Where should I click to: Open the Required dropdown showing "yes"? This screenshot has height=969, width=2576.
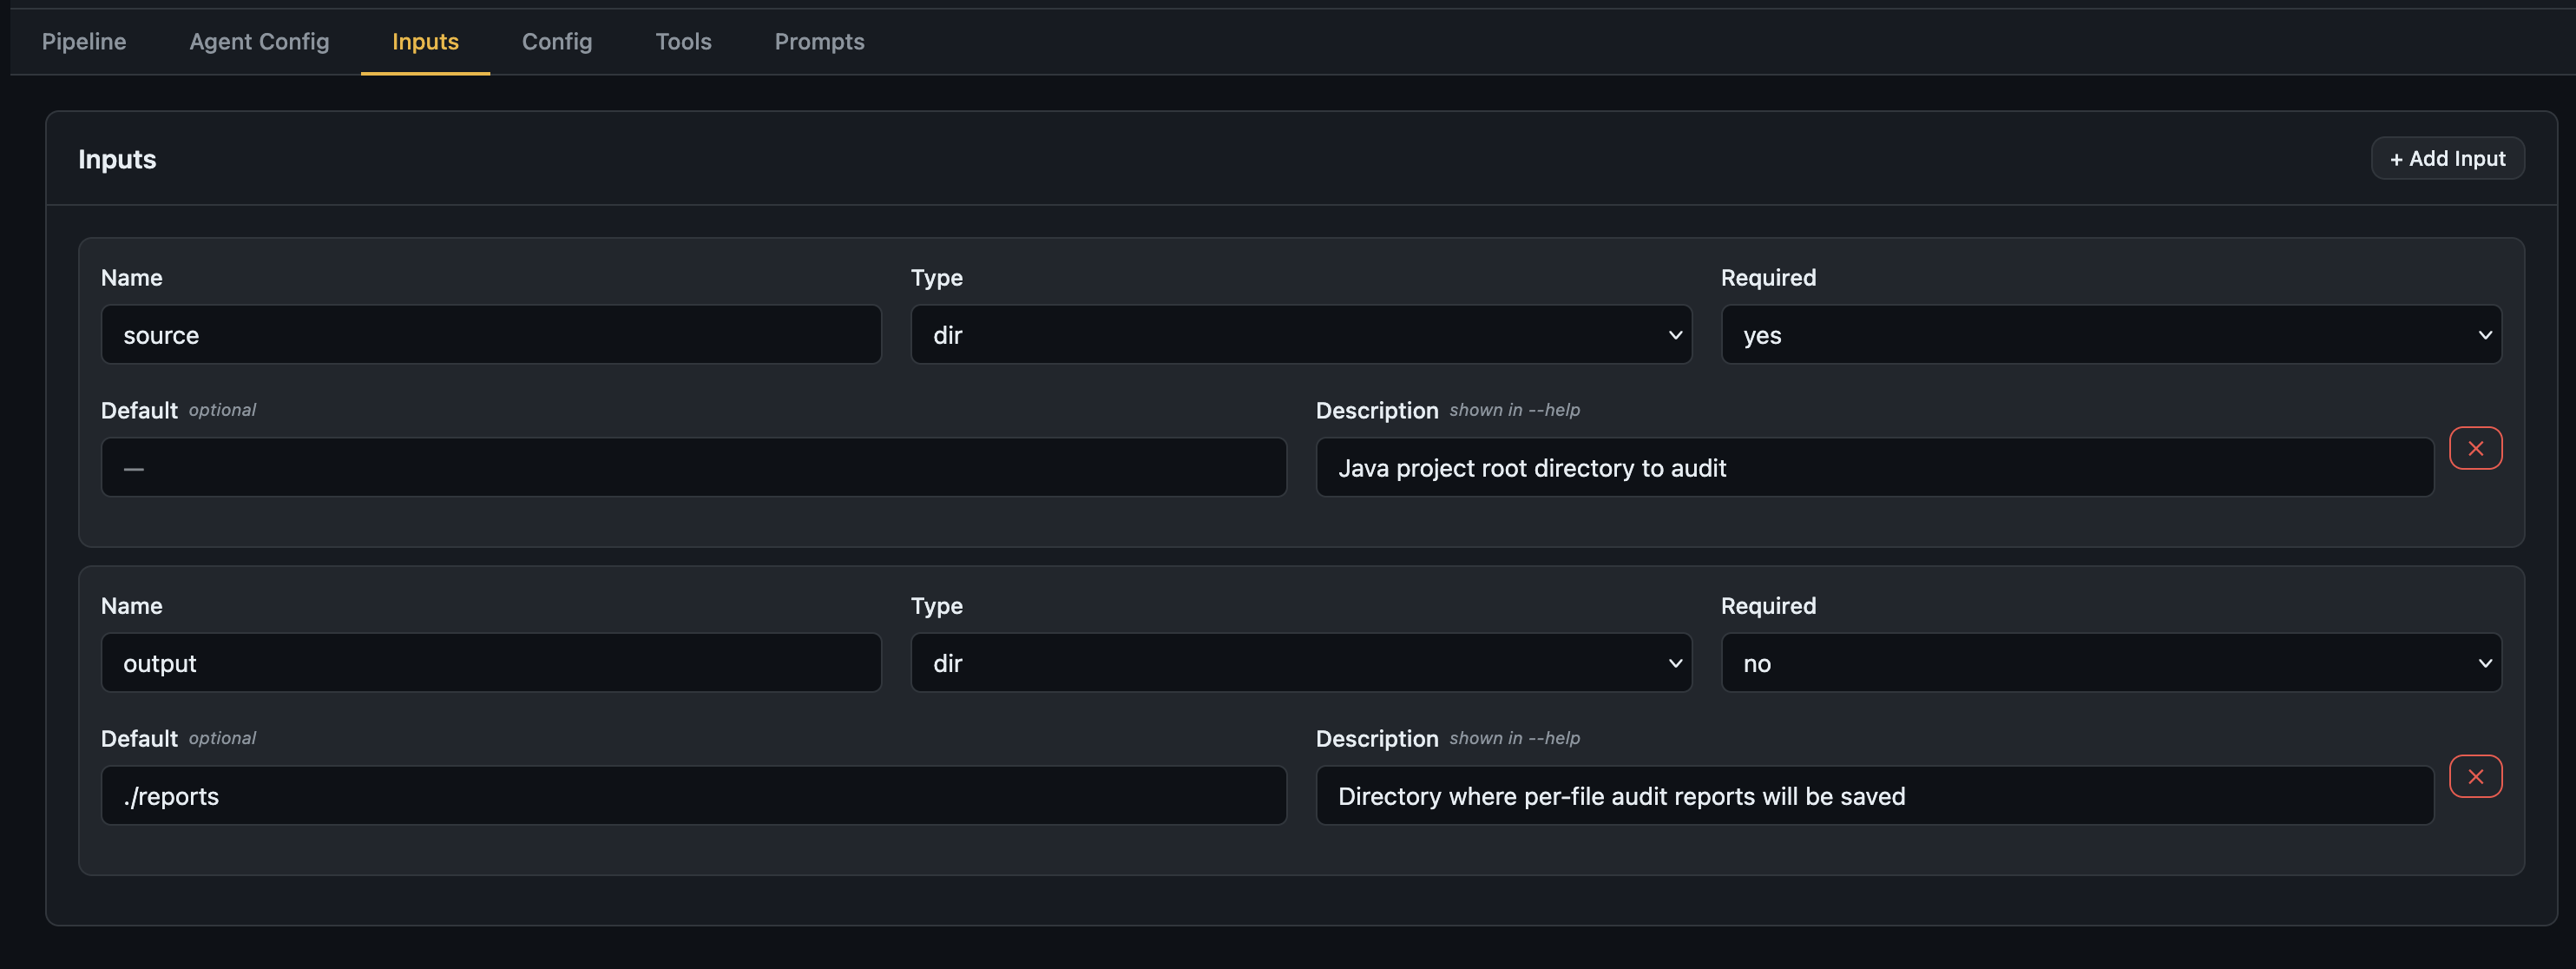[x=2110, y=335]
